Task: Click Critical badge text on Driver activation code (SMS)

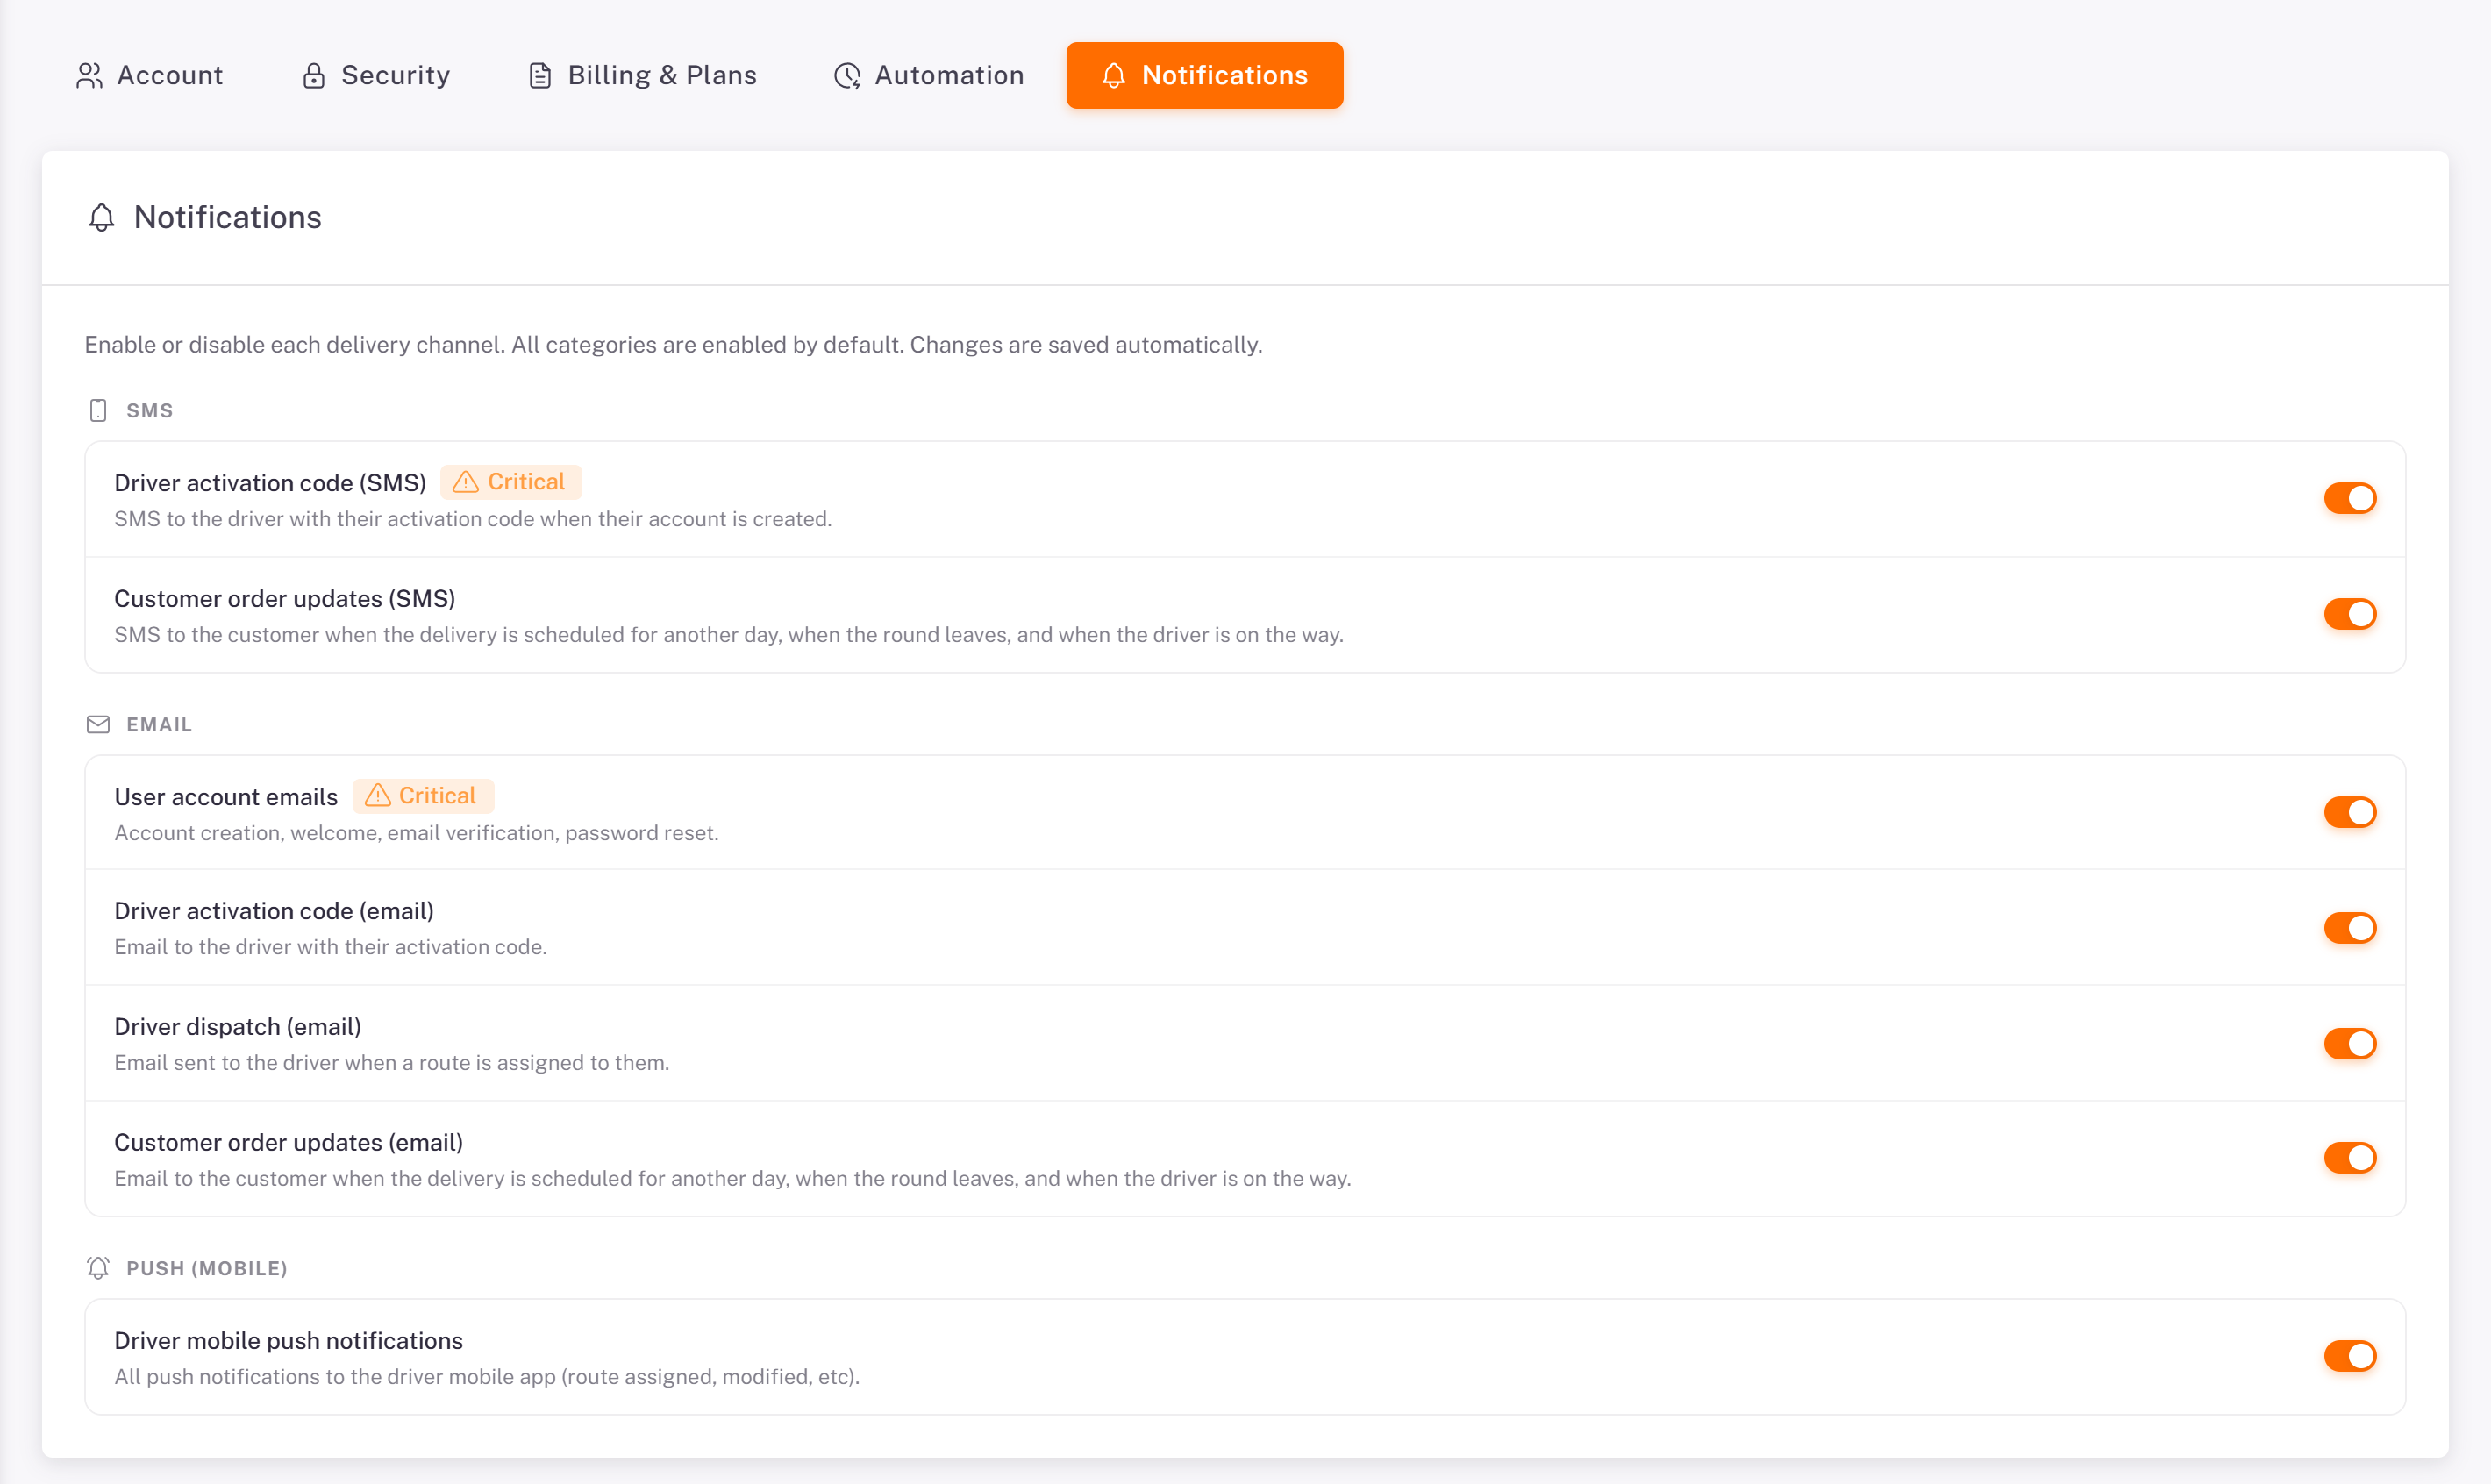Action: point(526,482)
